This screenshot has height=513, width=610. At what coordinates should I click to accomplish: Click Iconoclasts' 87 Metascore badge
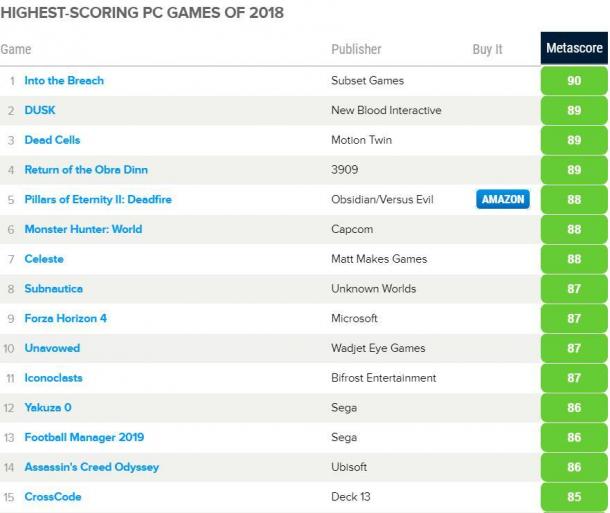[x=574, y=378]
